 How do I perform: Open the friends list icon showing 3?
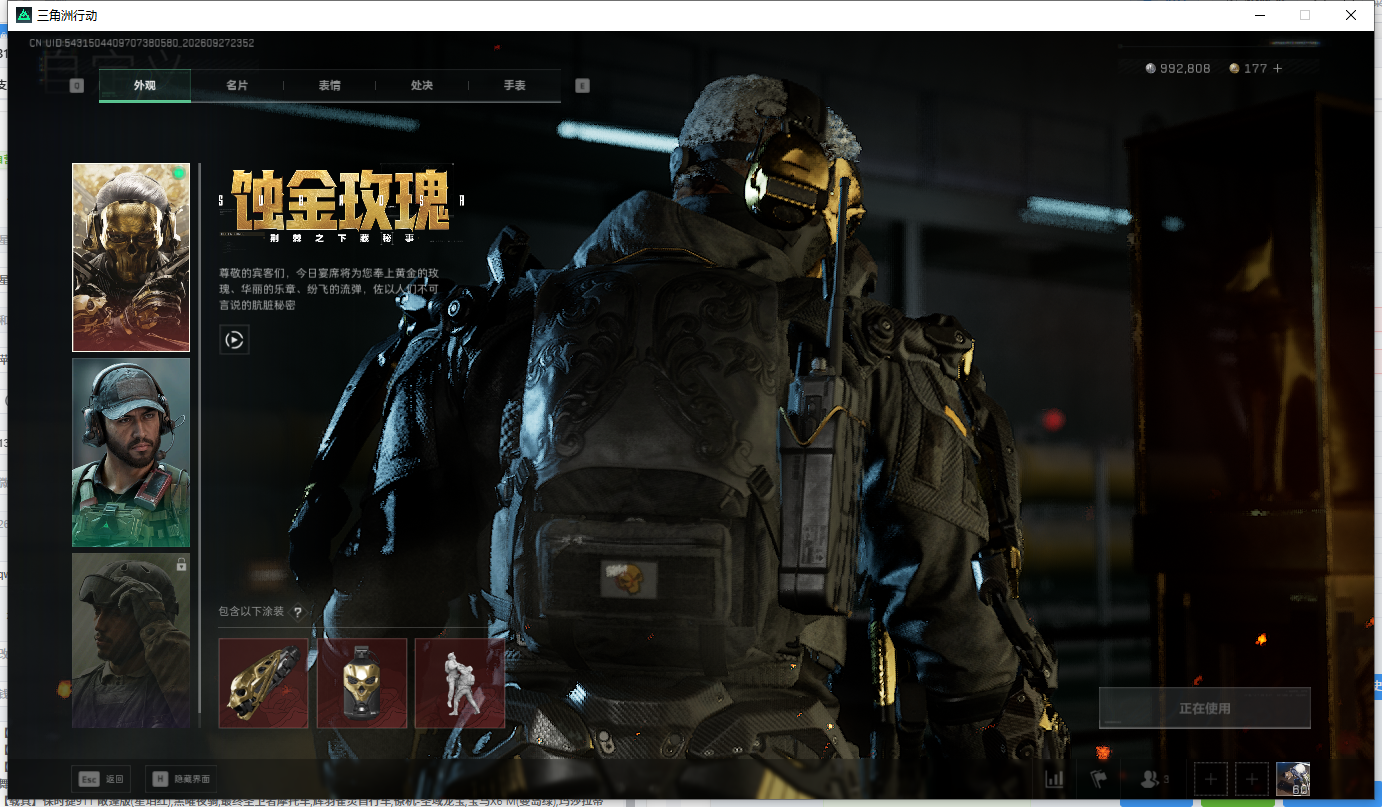coord(1154,778)
